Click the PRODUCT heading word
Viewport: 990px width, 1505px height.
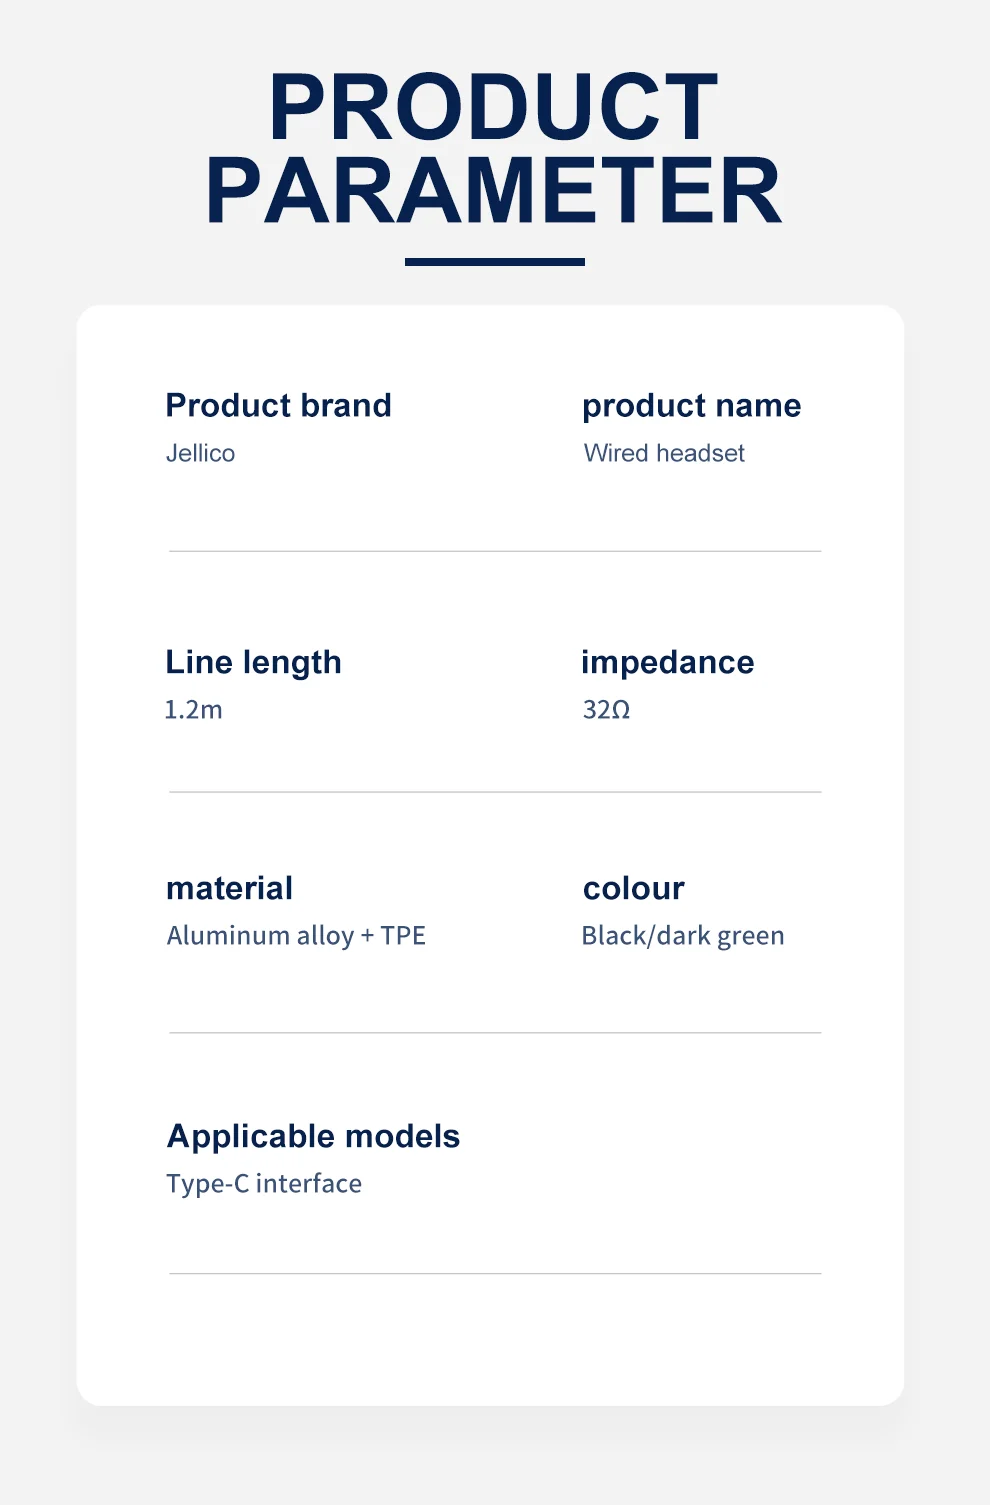point(493,107)
